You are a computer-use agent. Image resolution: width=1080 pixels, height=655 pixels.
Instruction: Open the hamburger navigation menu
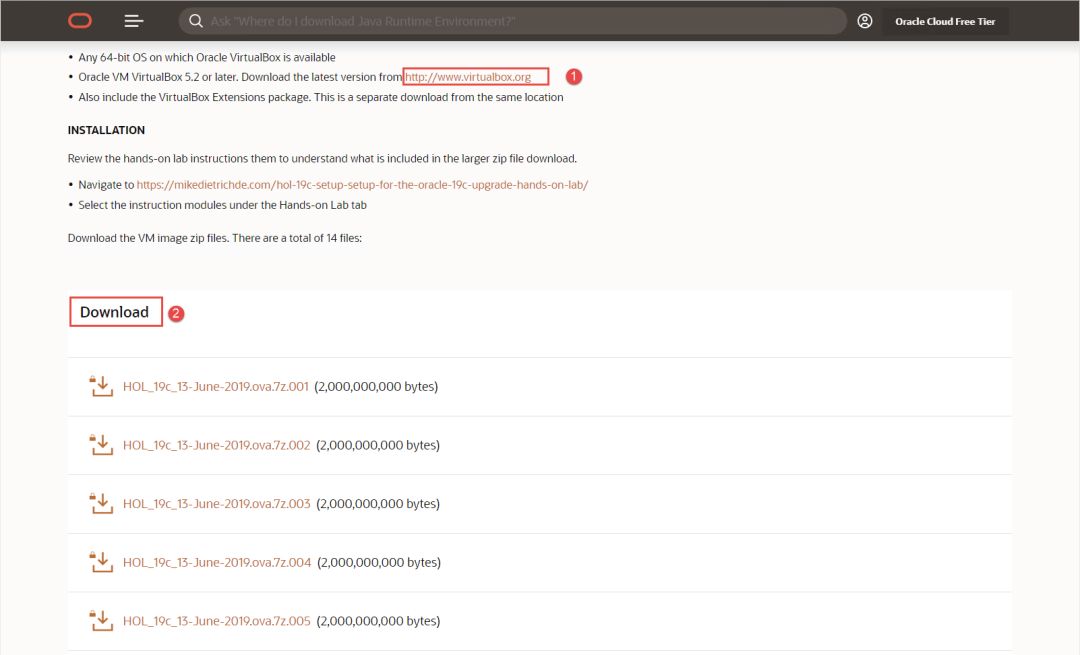134,21
